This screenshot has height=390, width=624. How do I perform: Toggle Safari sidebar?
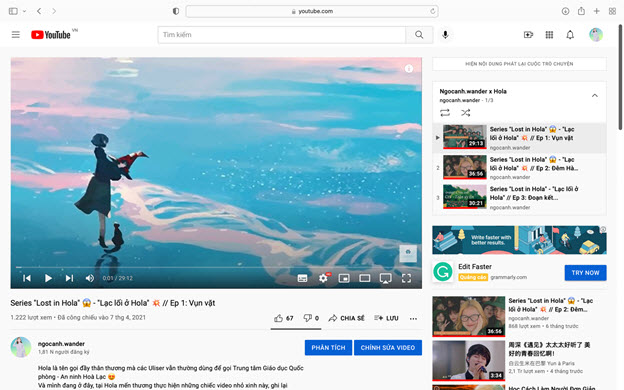click(13, 11)
